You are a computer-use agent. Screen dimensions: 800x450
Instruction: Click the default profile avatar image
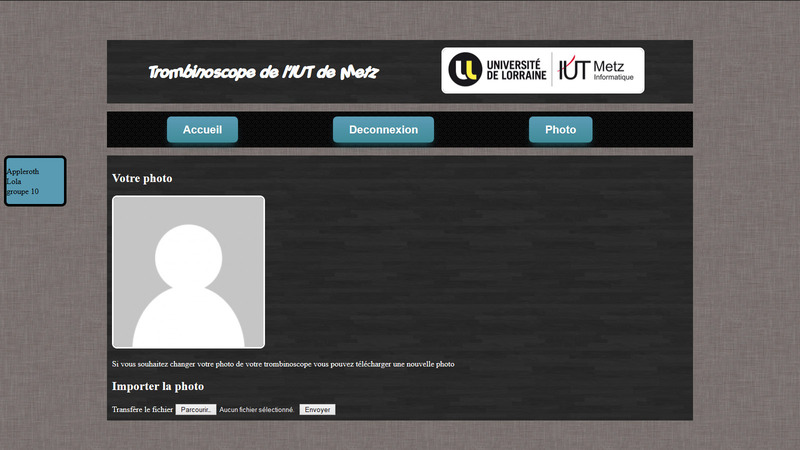(188, 272)
